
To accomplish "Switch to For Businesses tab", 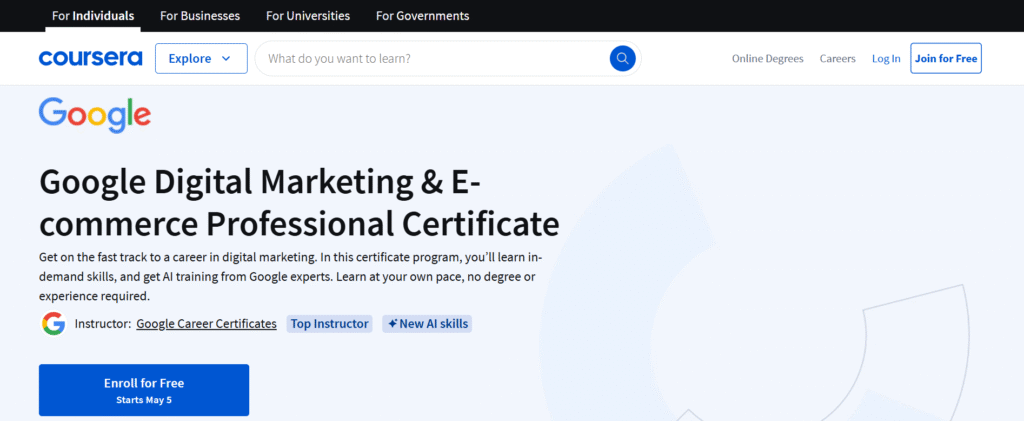I will (x=200, y=16).
